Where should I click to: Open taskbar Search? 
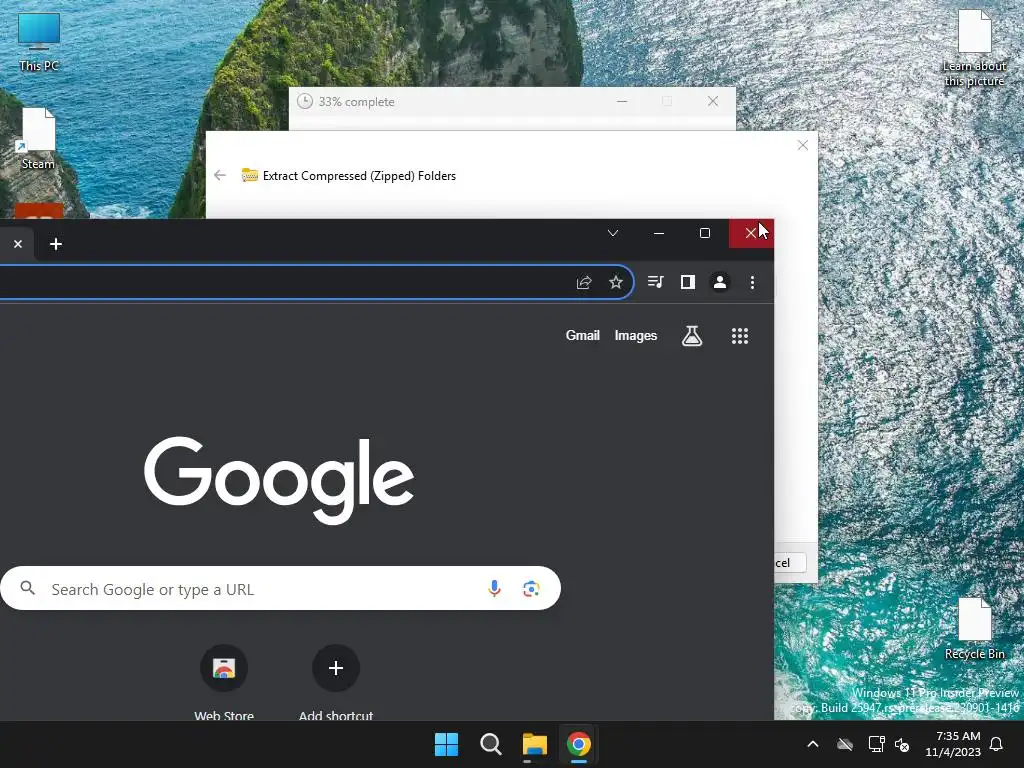(490, 744)
